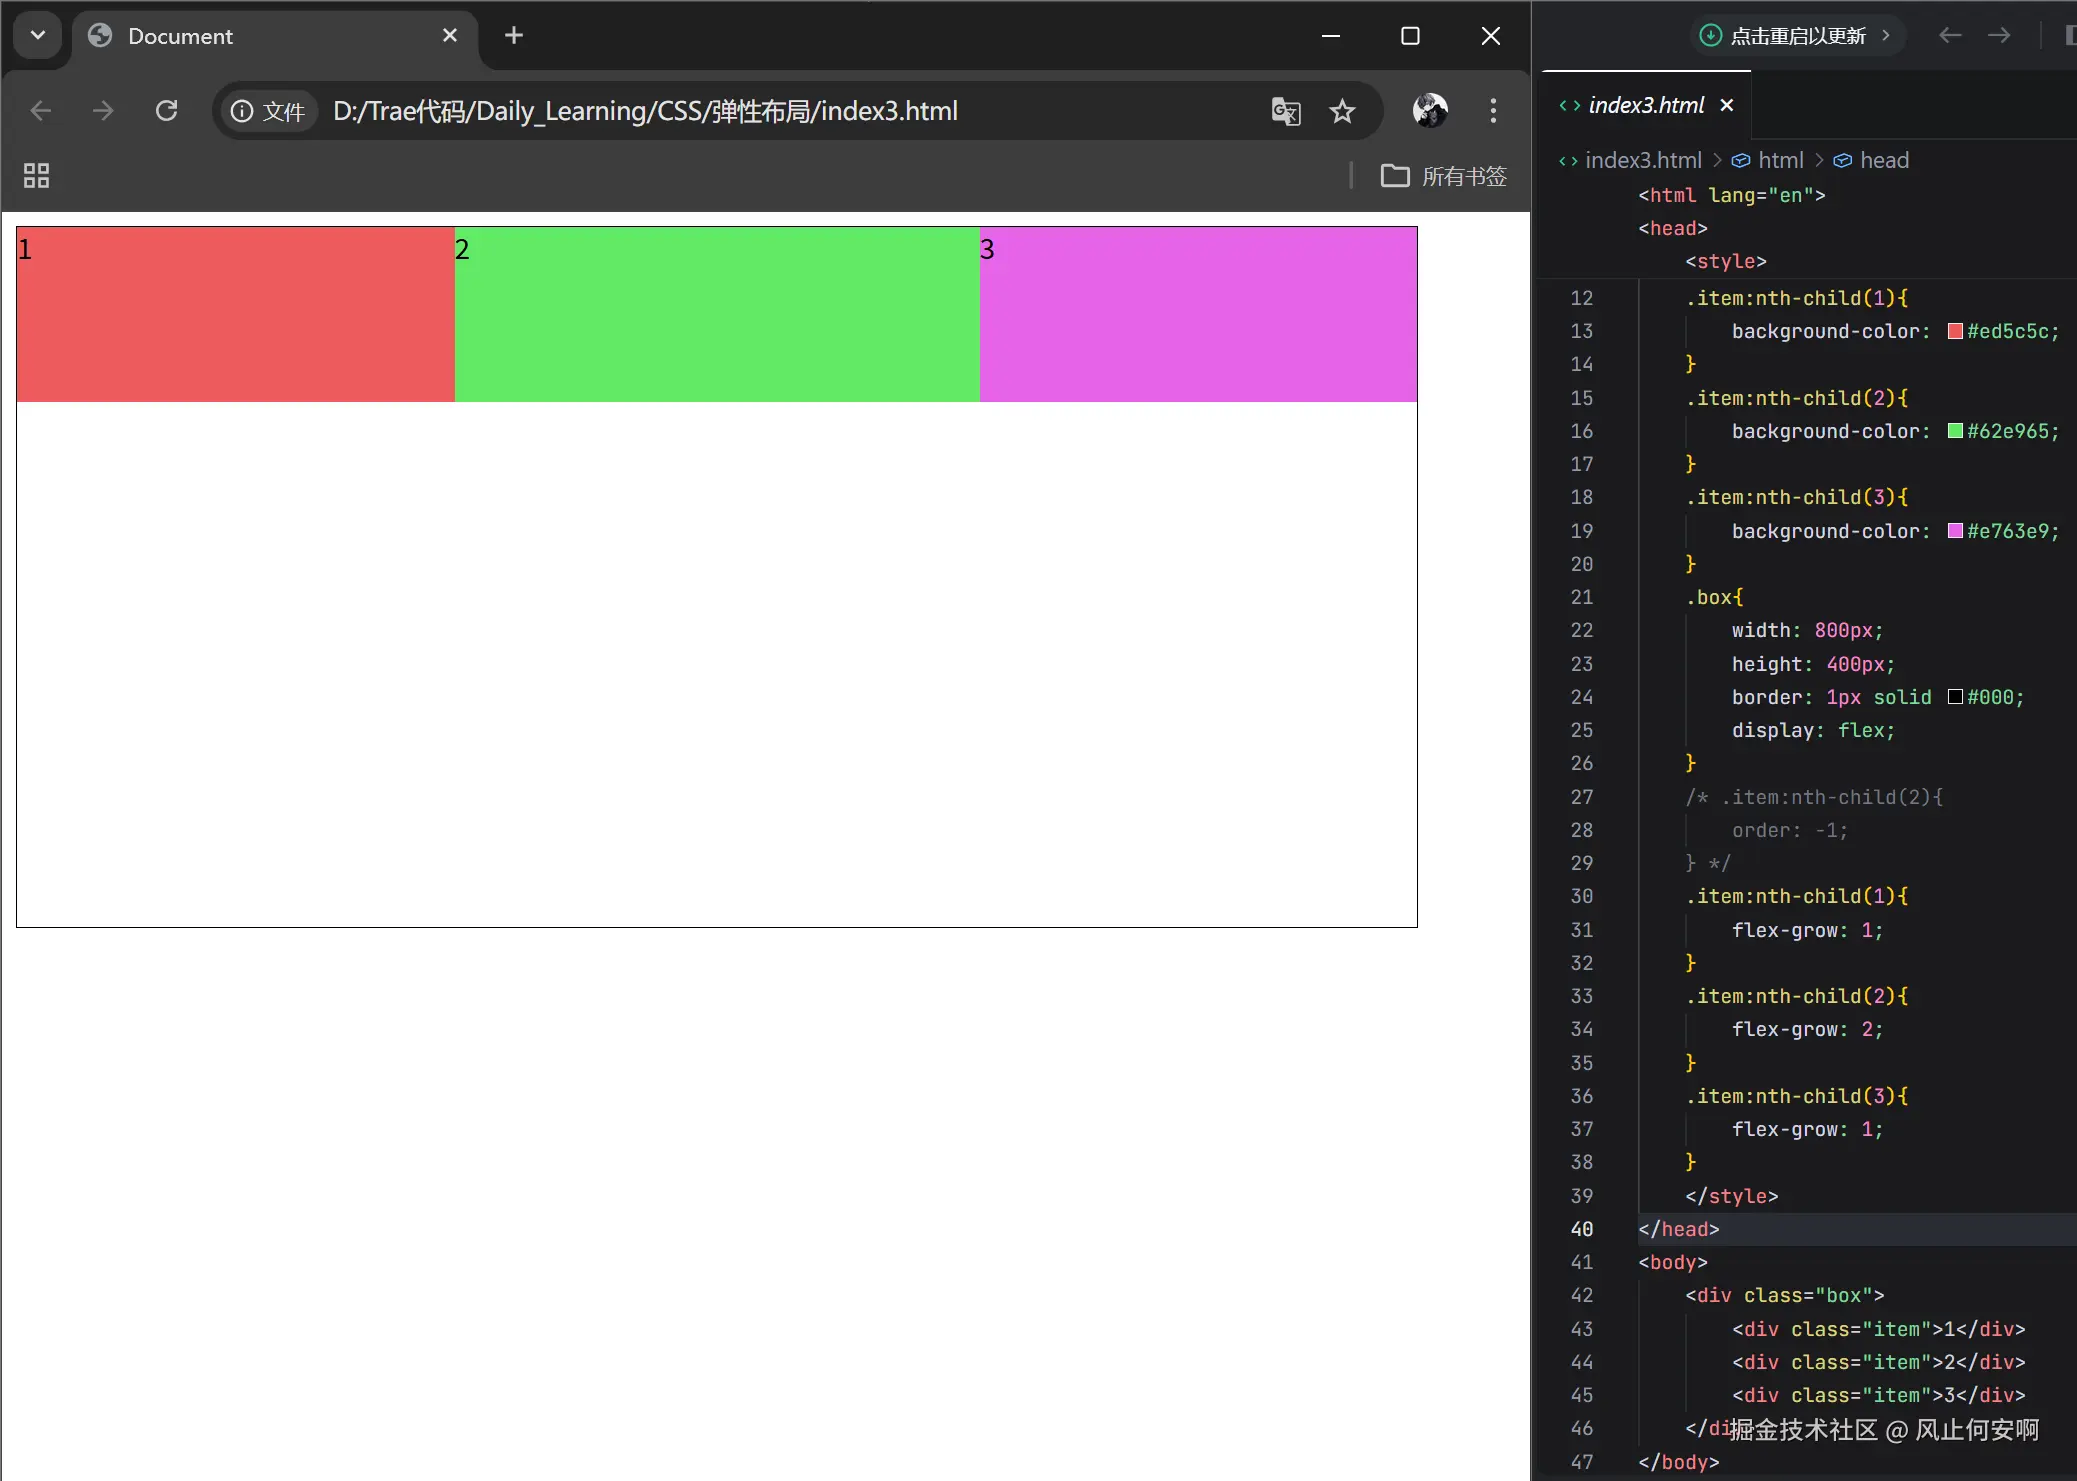Screen dimensions: 2077x1481
Task: Click the editor navigate back arrow
Action: 1949,36
